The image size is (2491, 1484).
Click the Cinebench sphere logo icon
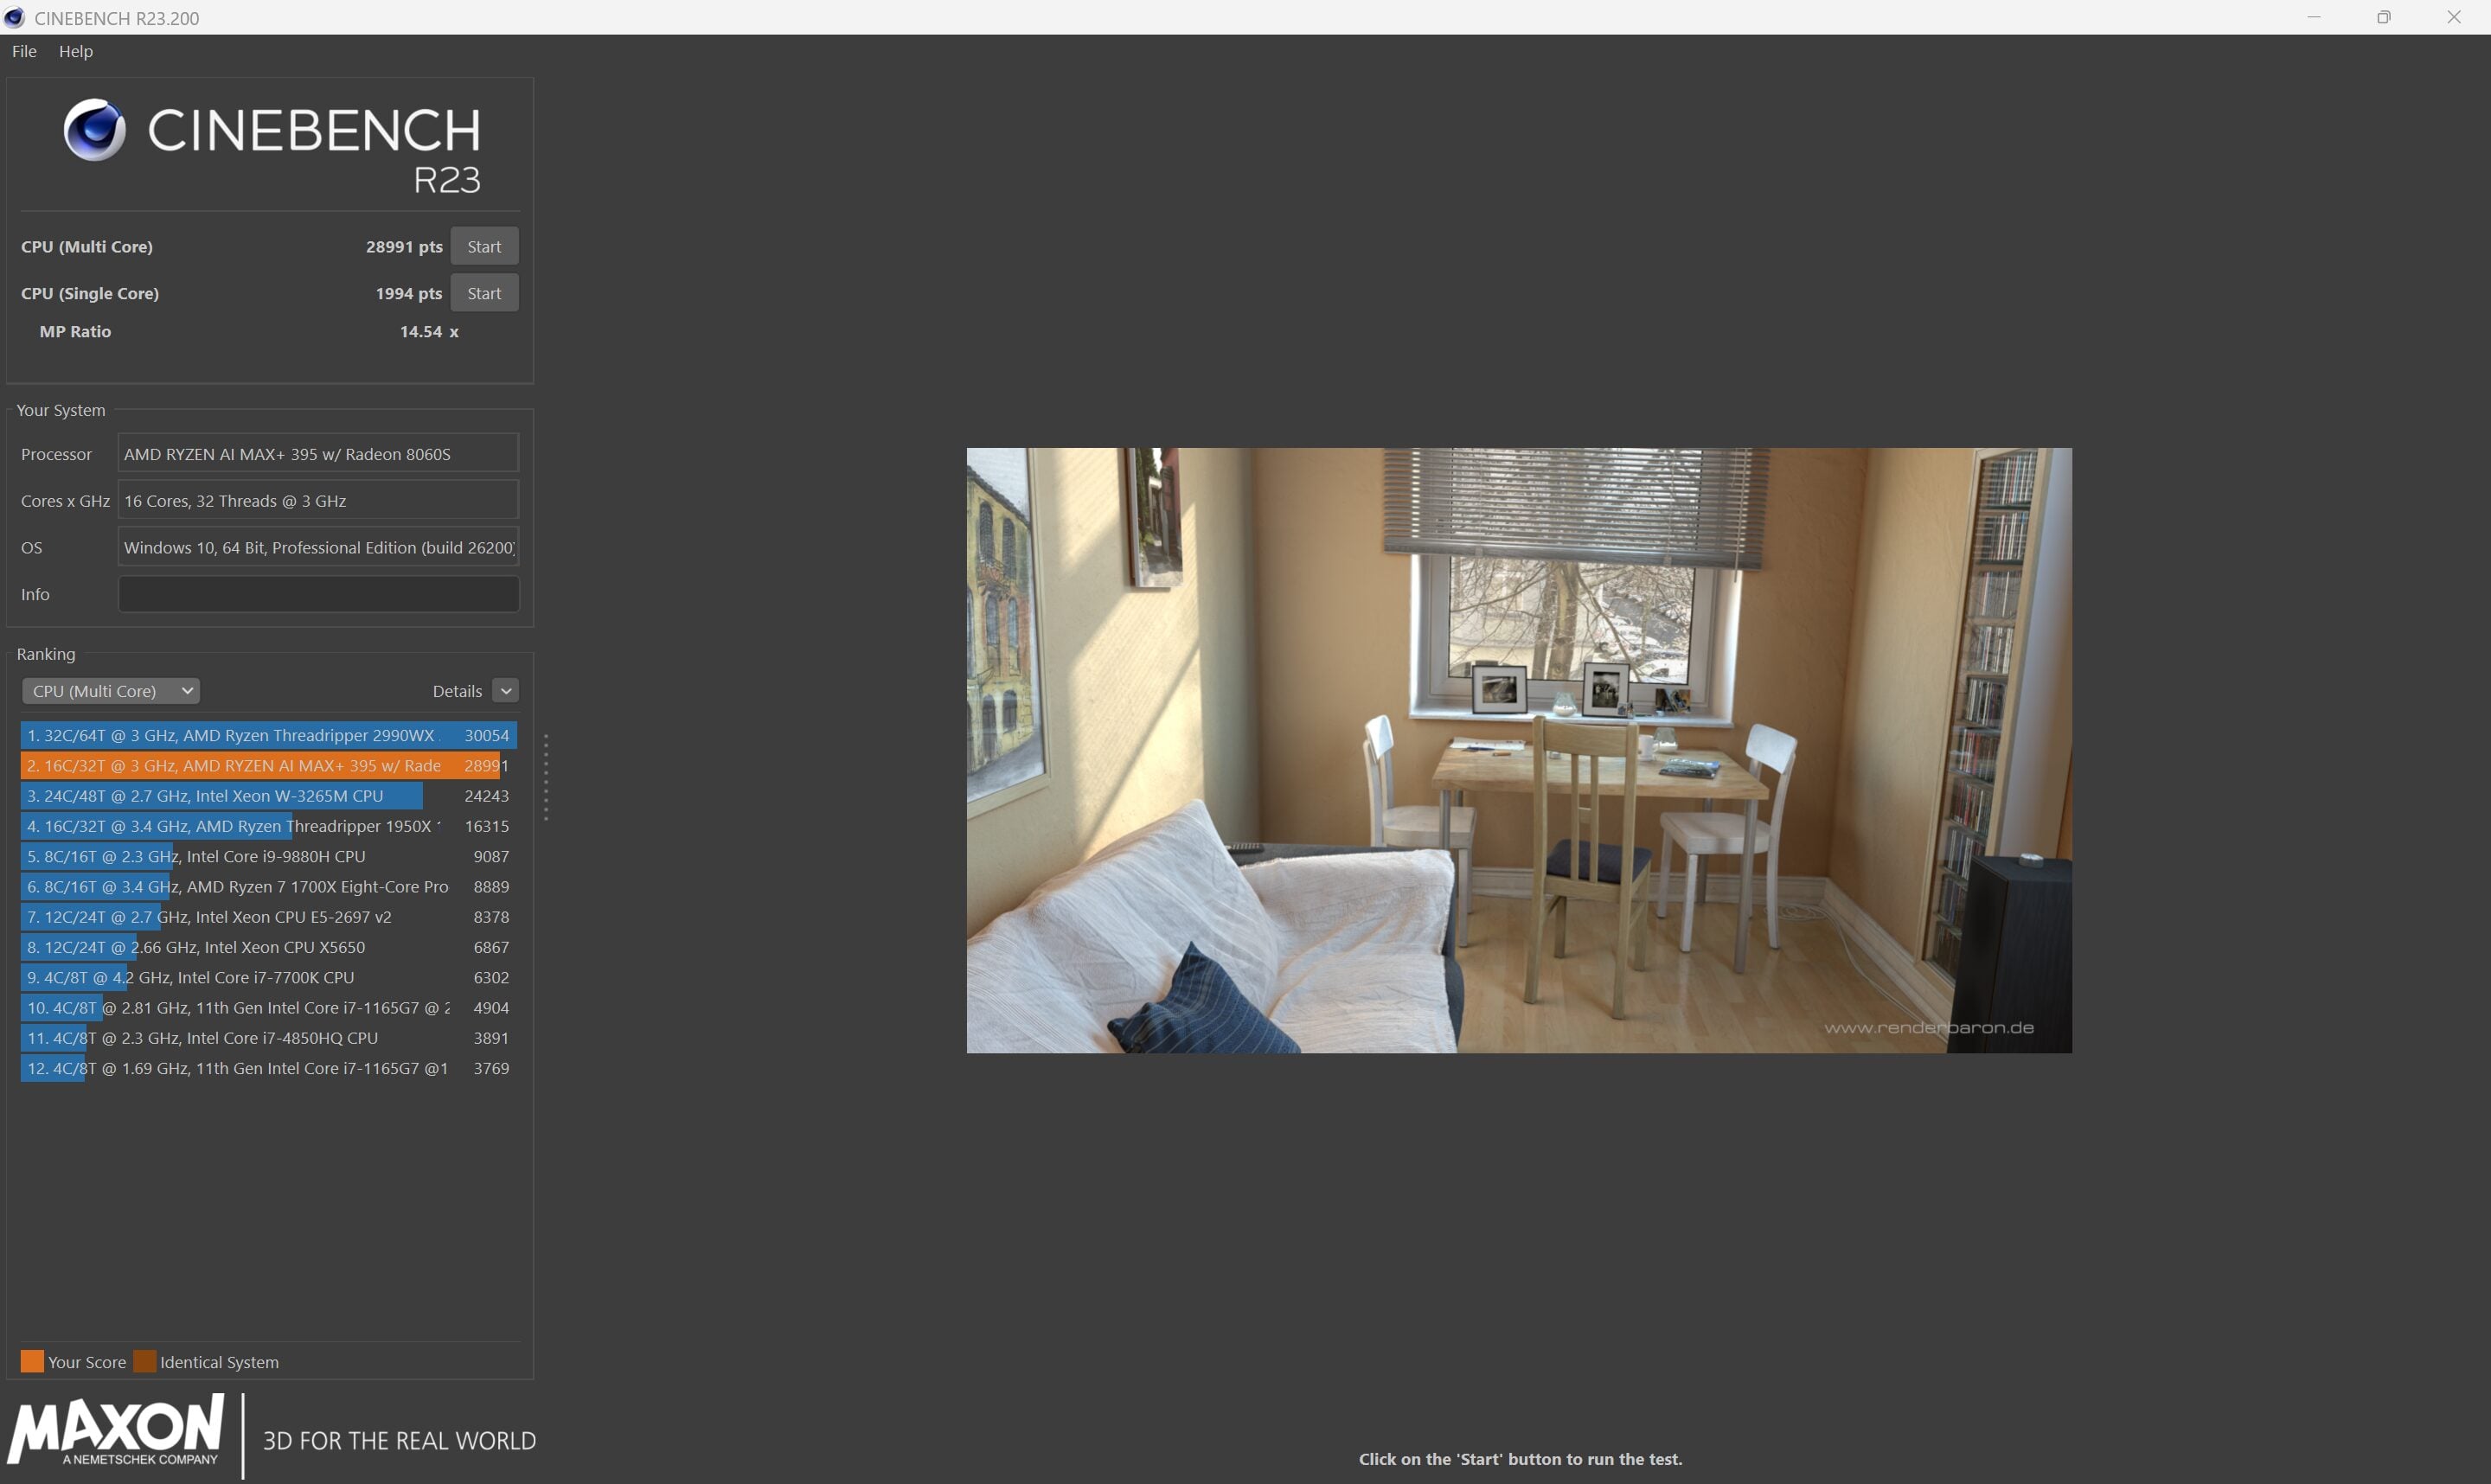coord(94,130)
